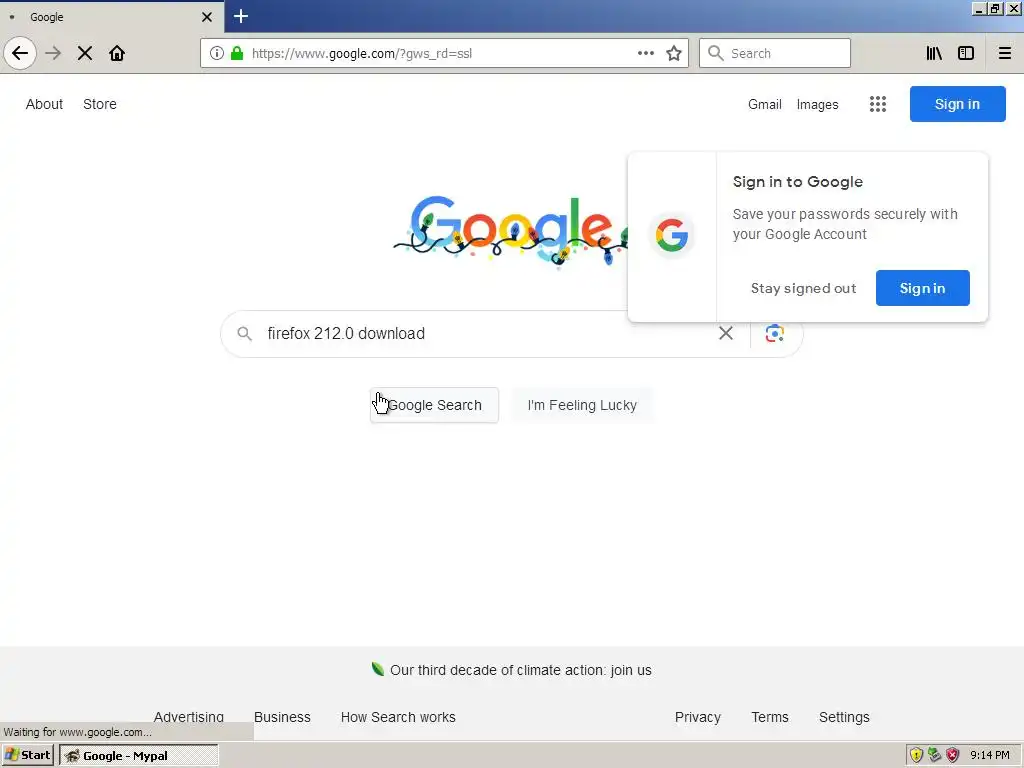Open the Advertising footer link
The width and height of the screenshot is (1024, 768).
(x=189, y=716)
